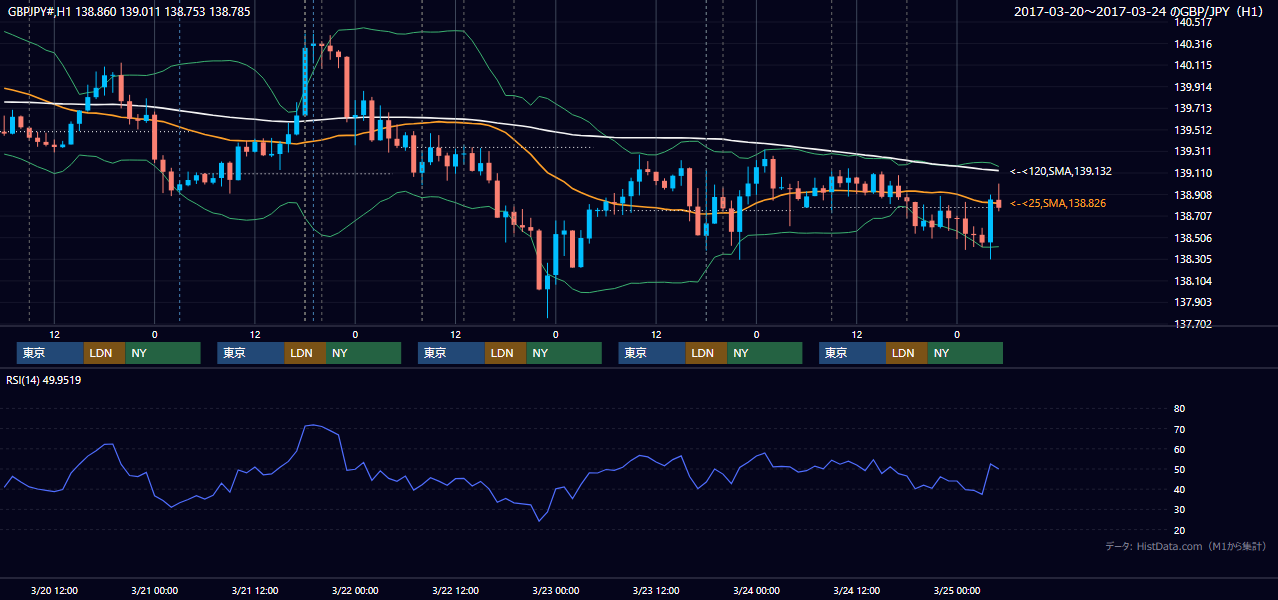Click the 138.908 price axis label
1278x600 pixels.
[x=1193, y=195]
